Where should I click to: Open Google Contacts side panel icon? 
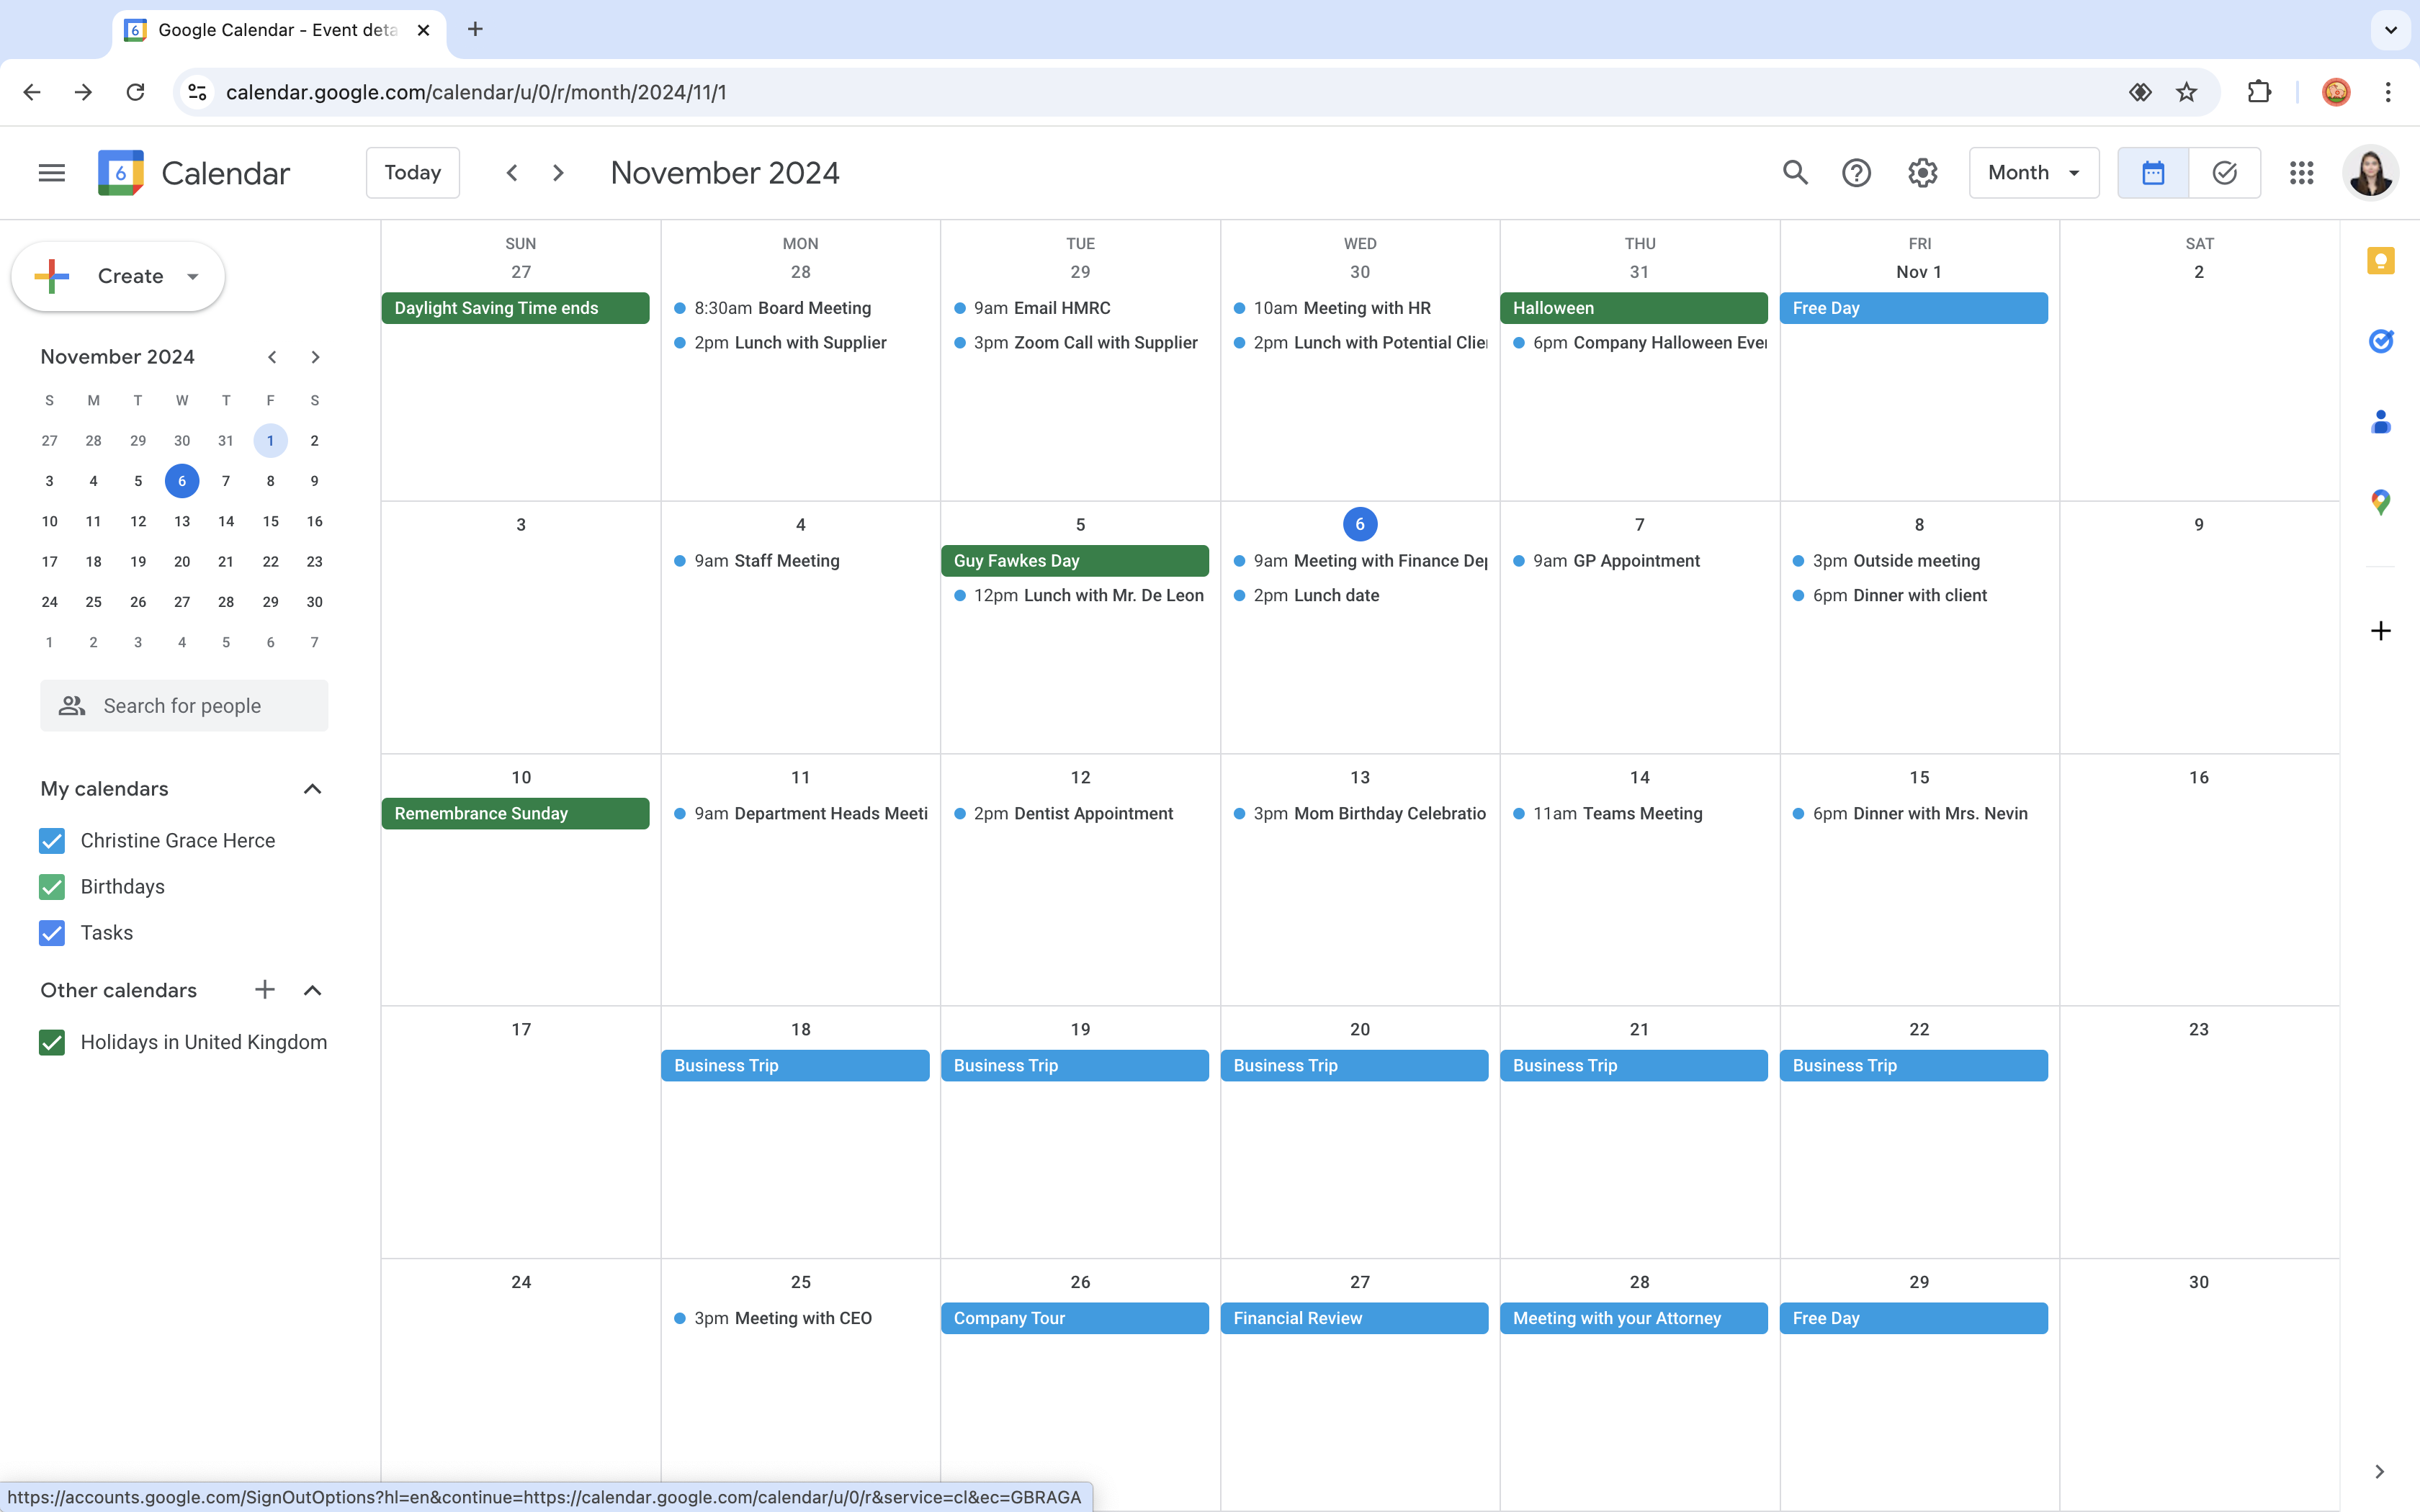2380,422
